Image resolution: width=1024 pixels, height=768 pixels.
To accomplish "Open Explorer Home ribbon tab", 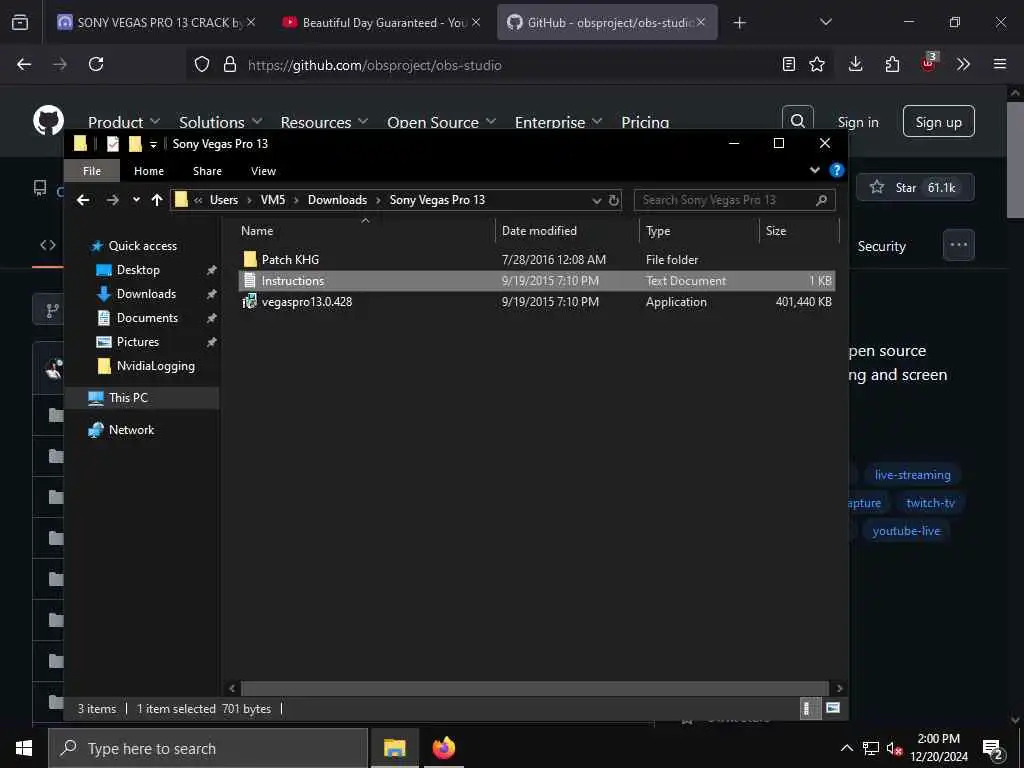I will (149, 170).
